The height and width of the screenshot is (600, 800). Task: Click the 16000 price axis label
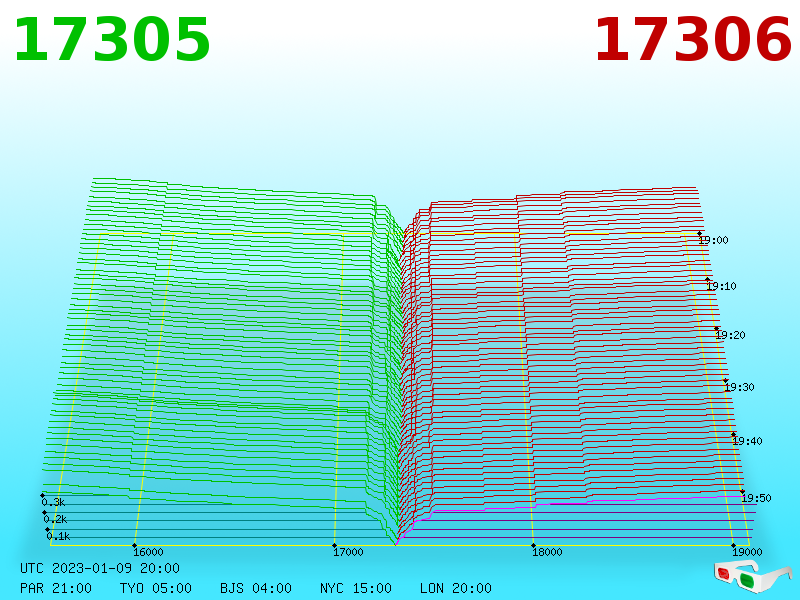(148, 552)
